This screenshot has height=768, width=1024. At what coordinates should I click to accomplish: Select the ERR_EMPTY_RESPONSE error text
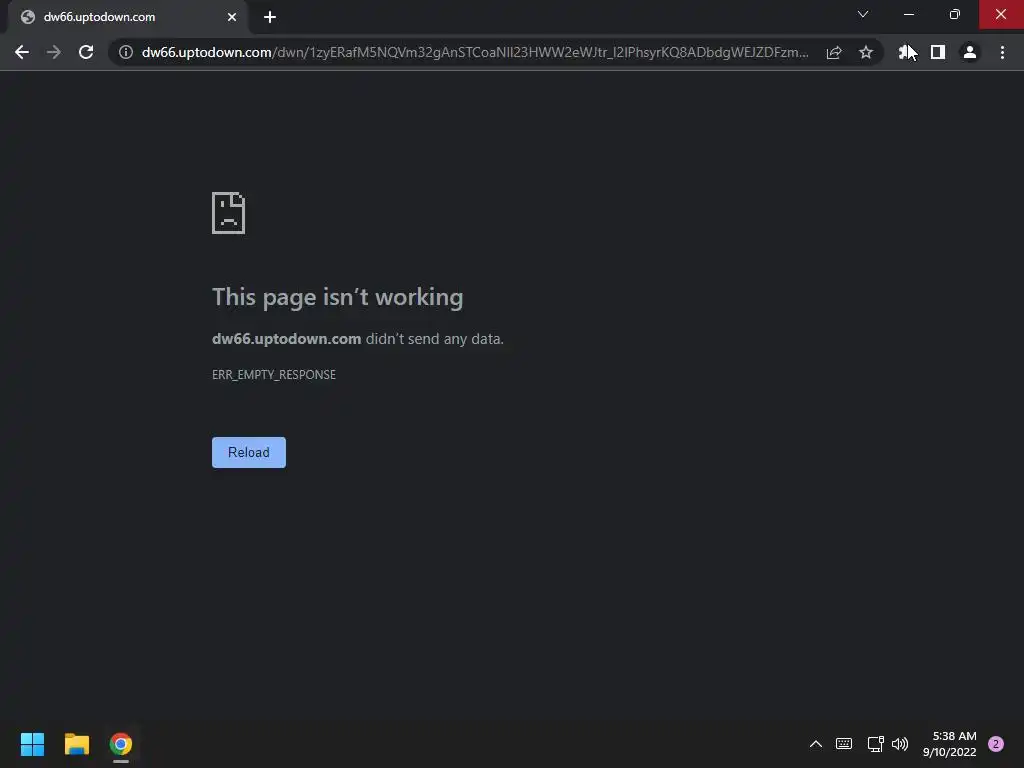[274, 375]
